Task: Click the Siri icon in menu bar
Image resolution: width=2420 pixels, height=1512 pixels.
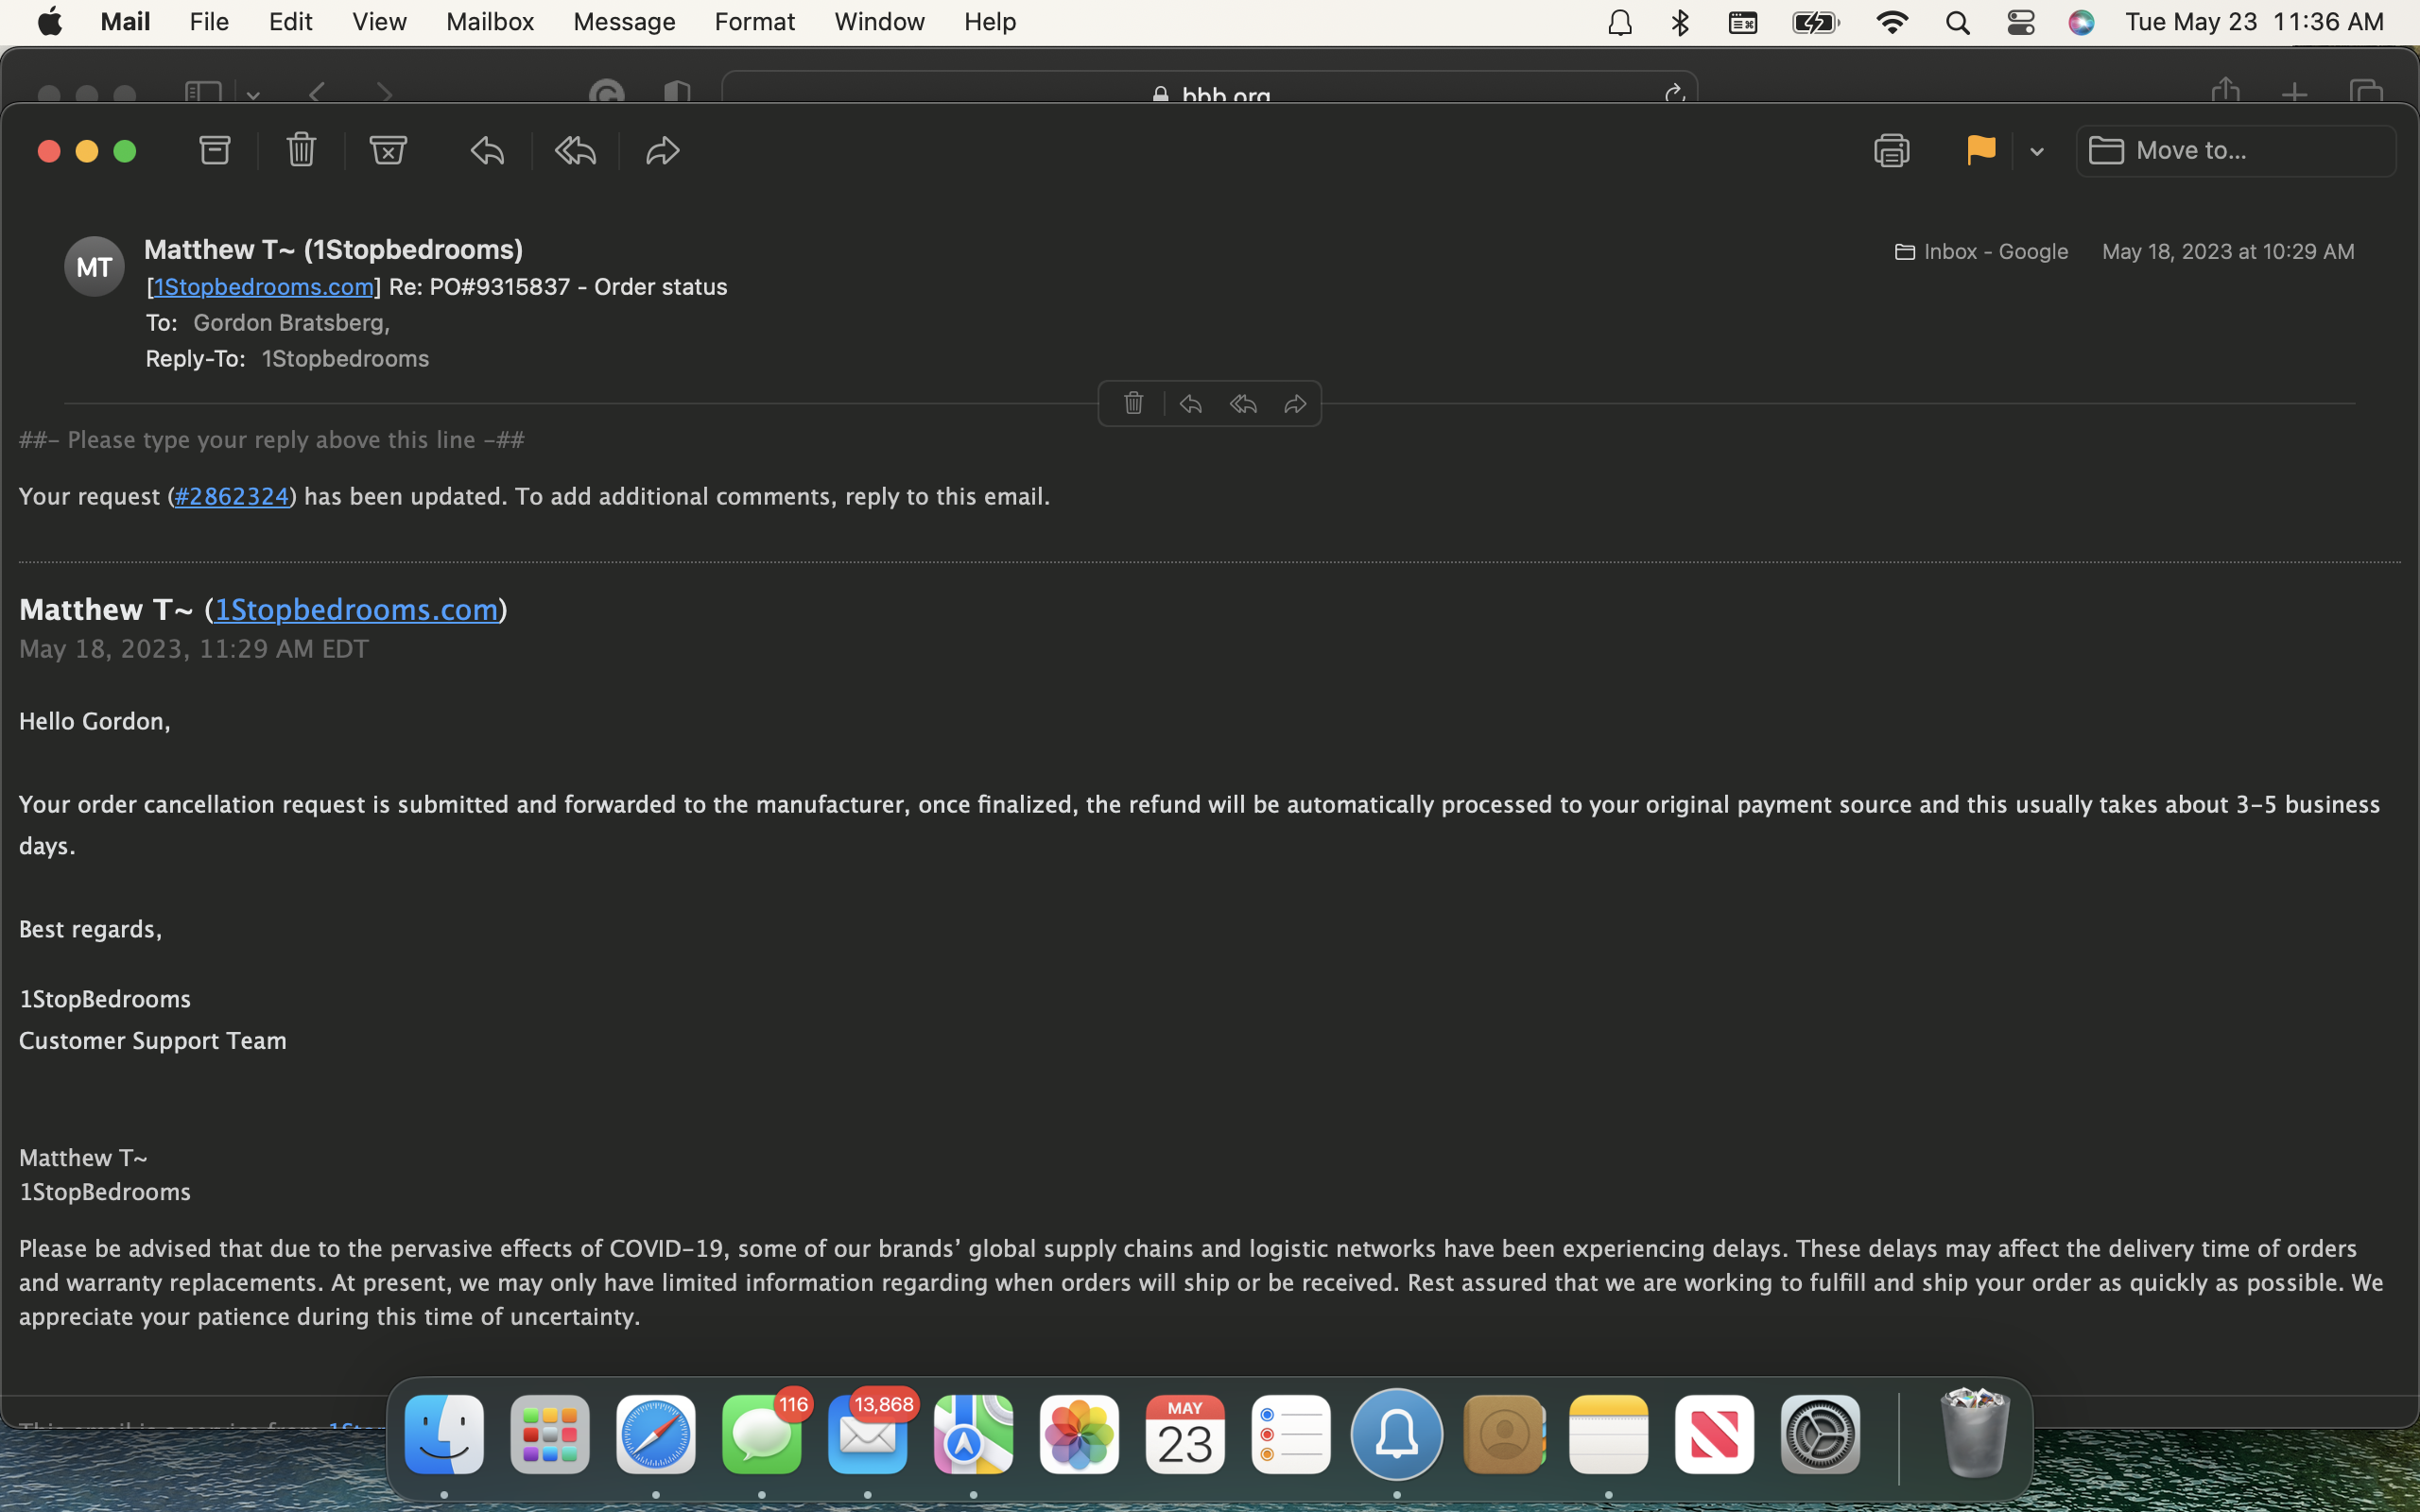Action: [x=2081, y=22]
